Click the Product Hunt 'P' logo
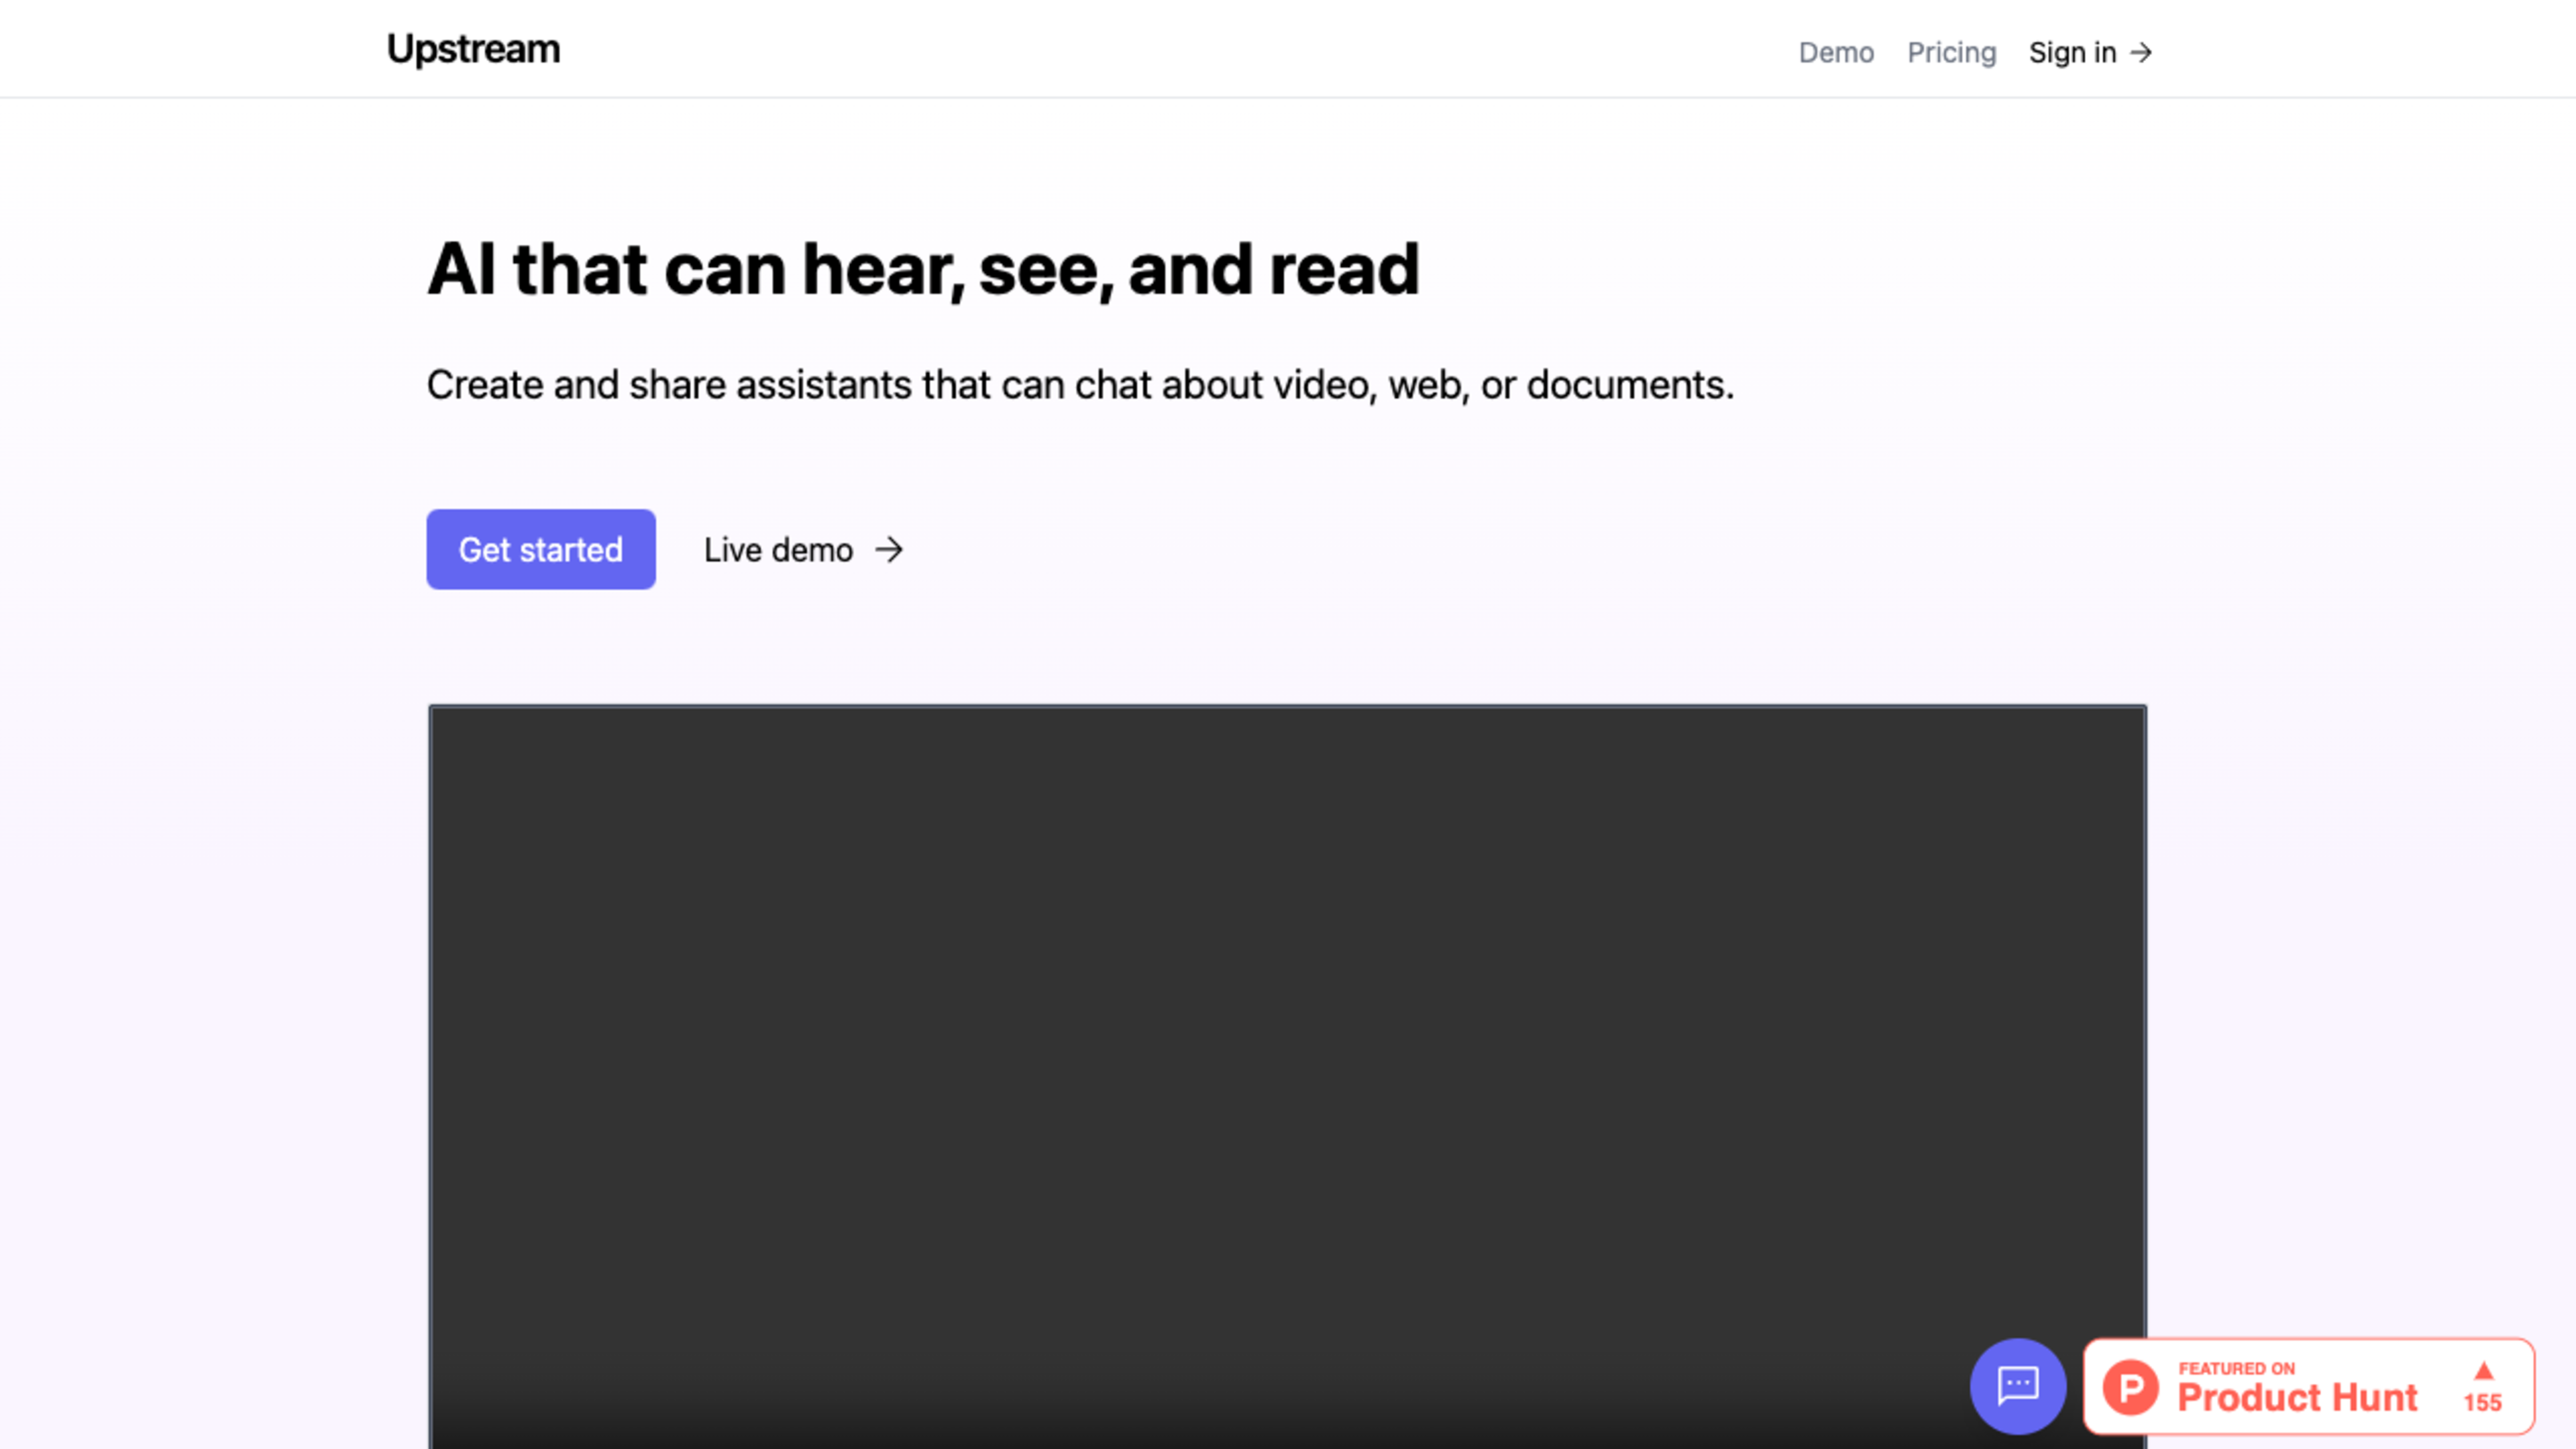This screenshot has height=1449, width=2576. (2130, 1387)
